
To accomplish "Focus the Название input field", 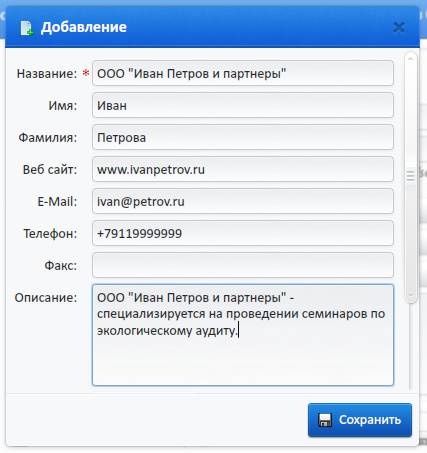I will 243,73.
